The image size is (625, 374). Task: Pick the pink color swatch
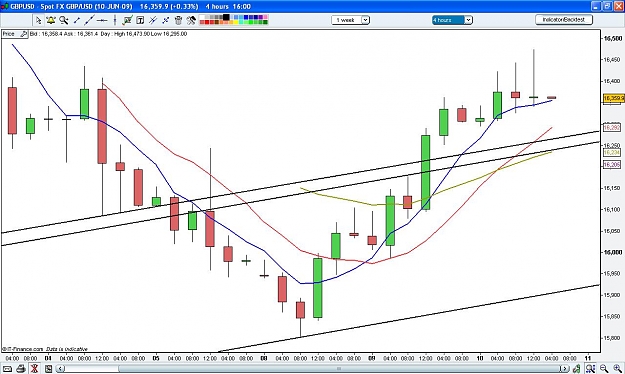click(x=265, y=17)
